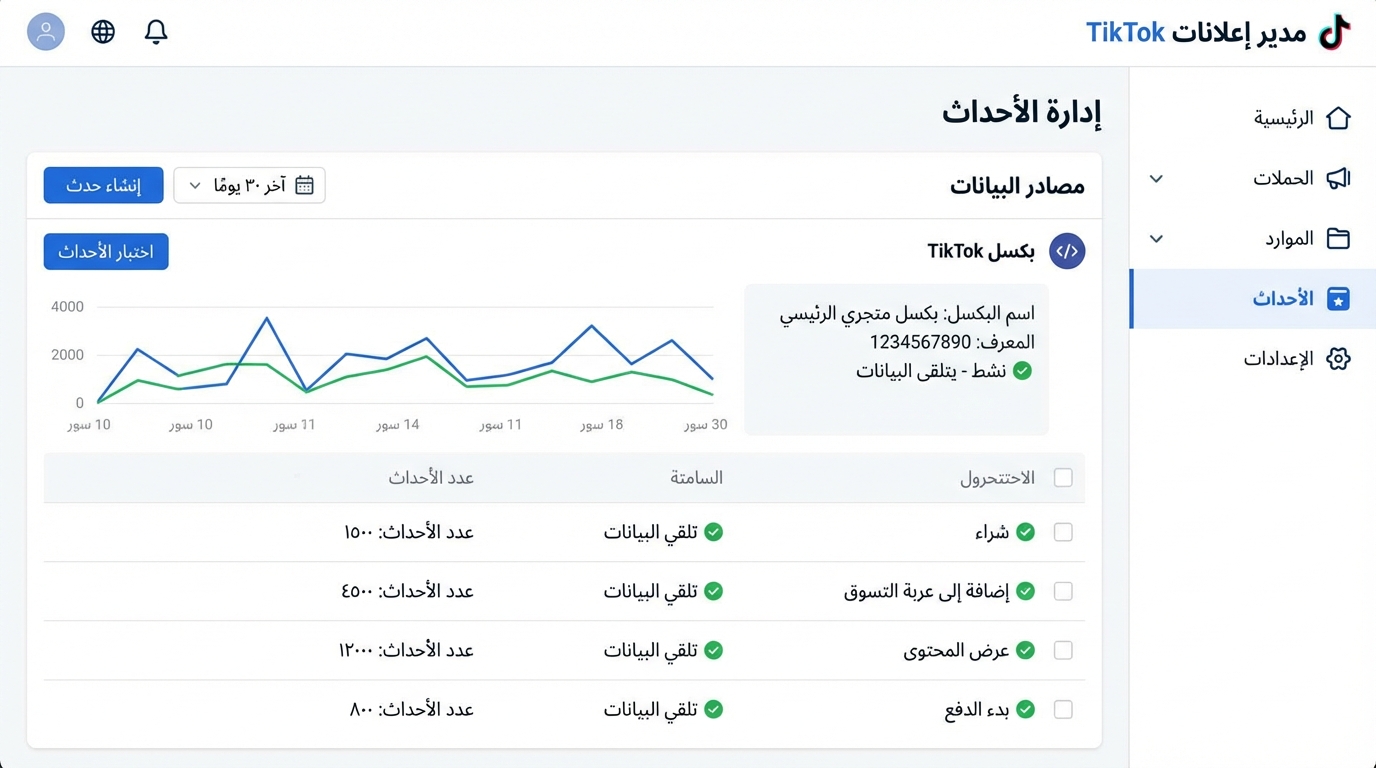
Task: Open the آخر ٣٠ يومًا date dropdown
Action: 249,185
